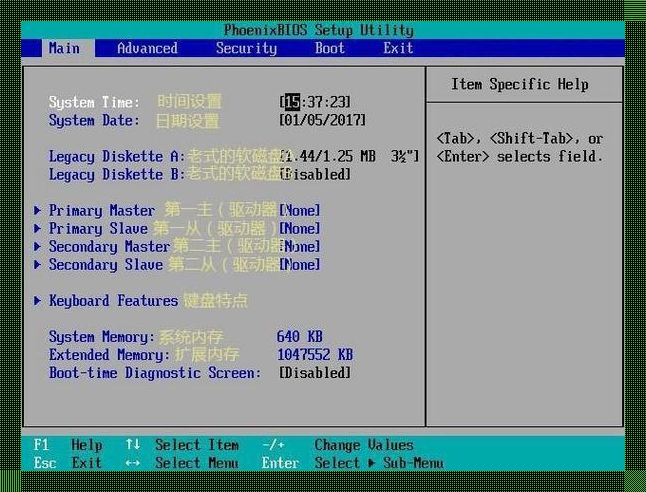Click the Extended Memory label

tap(109, 355)
